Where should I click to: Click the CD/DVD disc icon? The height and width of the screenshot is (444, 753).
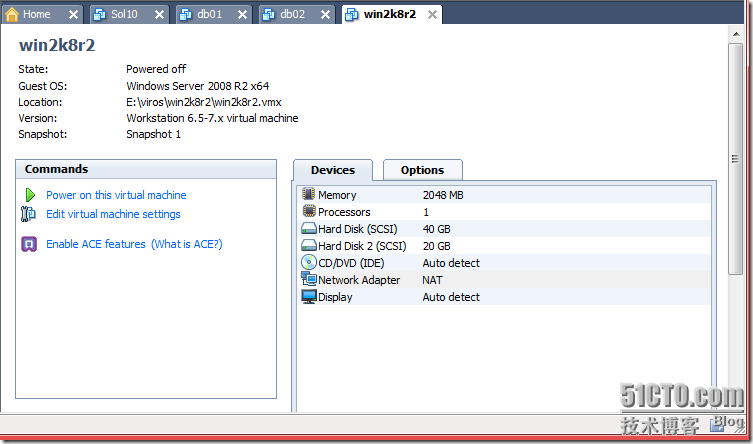[x=309, y=262]
